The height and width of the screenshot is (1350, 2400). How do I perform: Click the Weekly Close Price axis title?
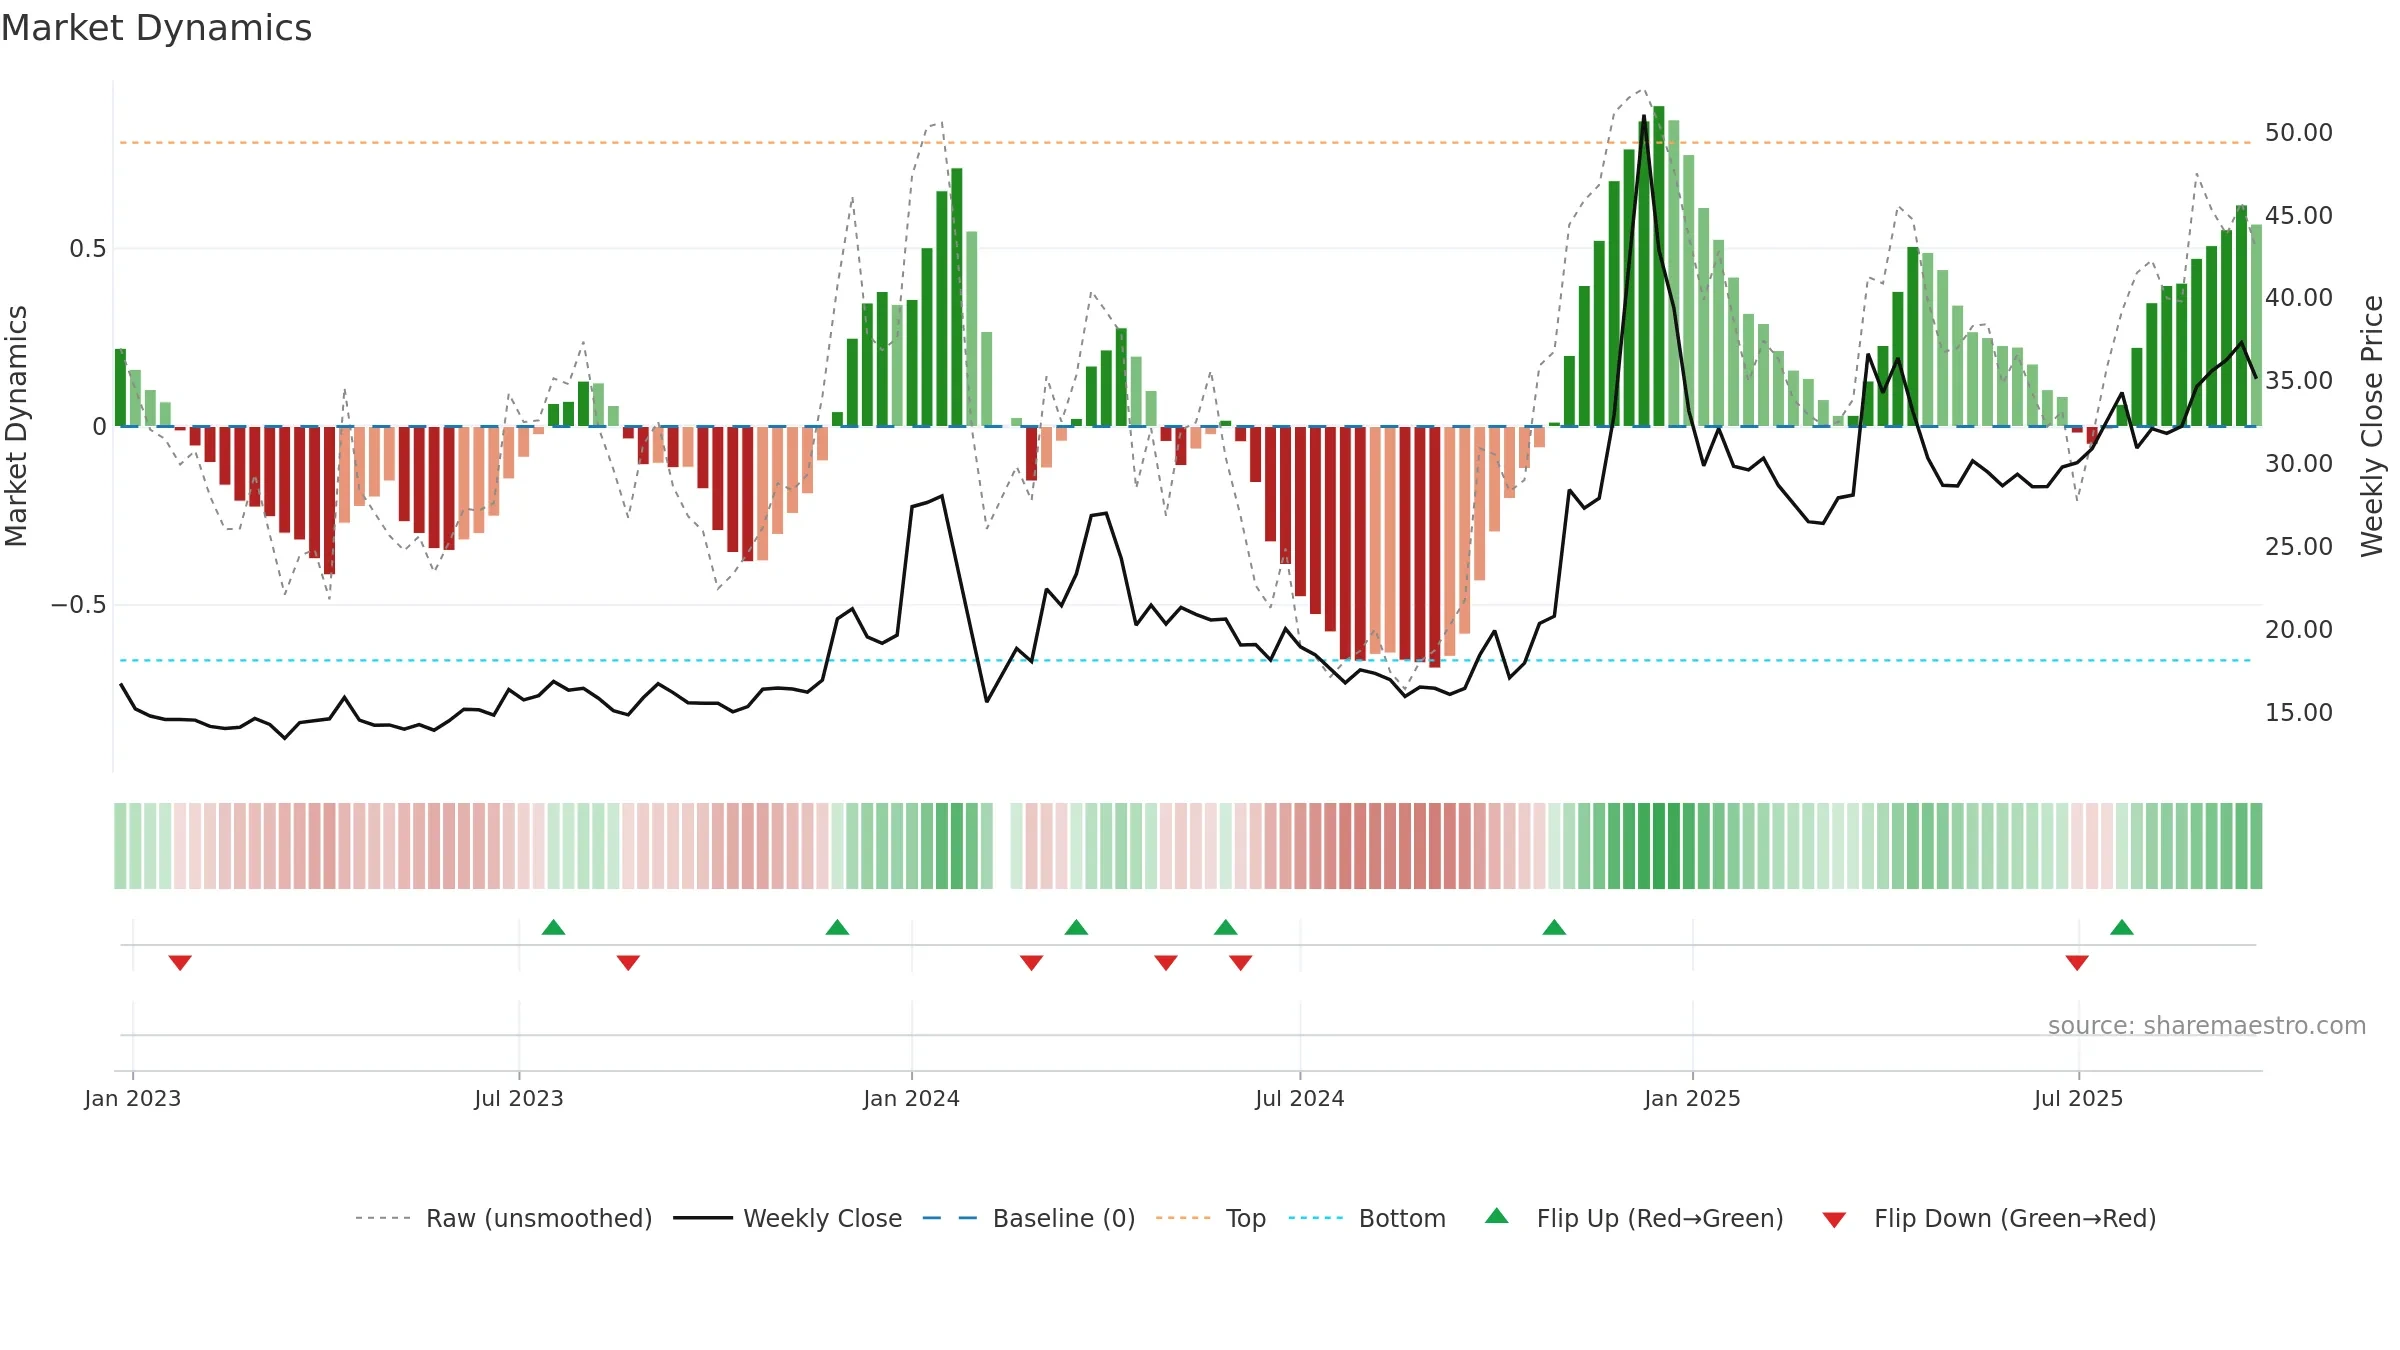point(2372,426)
